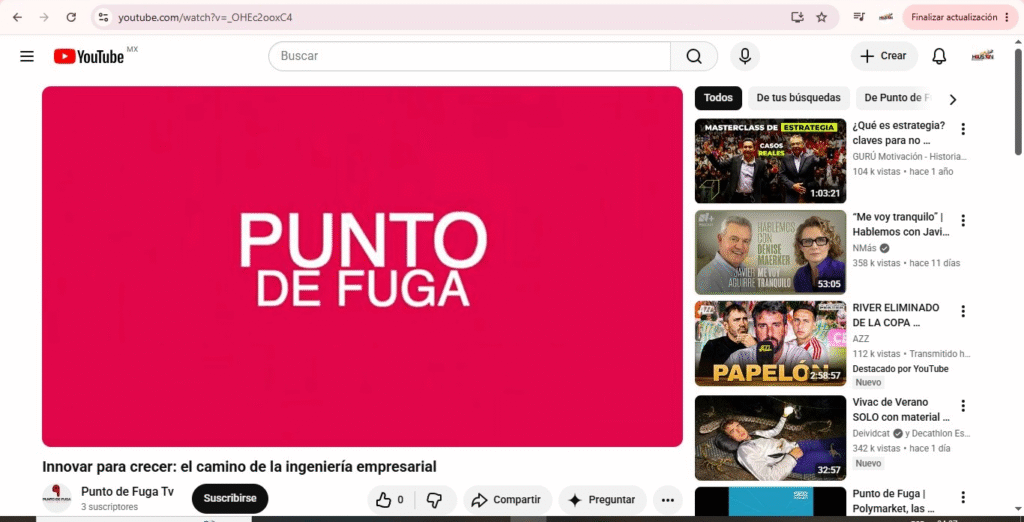Open Punto de Fuga Tv channel avatar
1024x522 pixels.
[x=57, y=498]
